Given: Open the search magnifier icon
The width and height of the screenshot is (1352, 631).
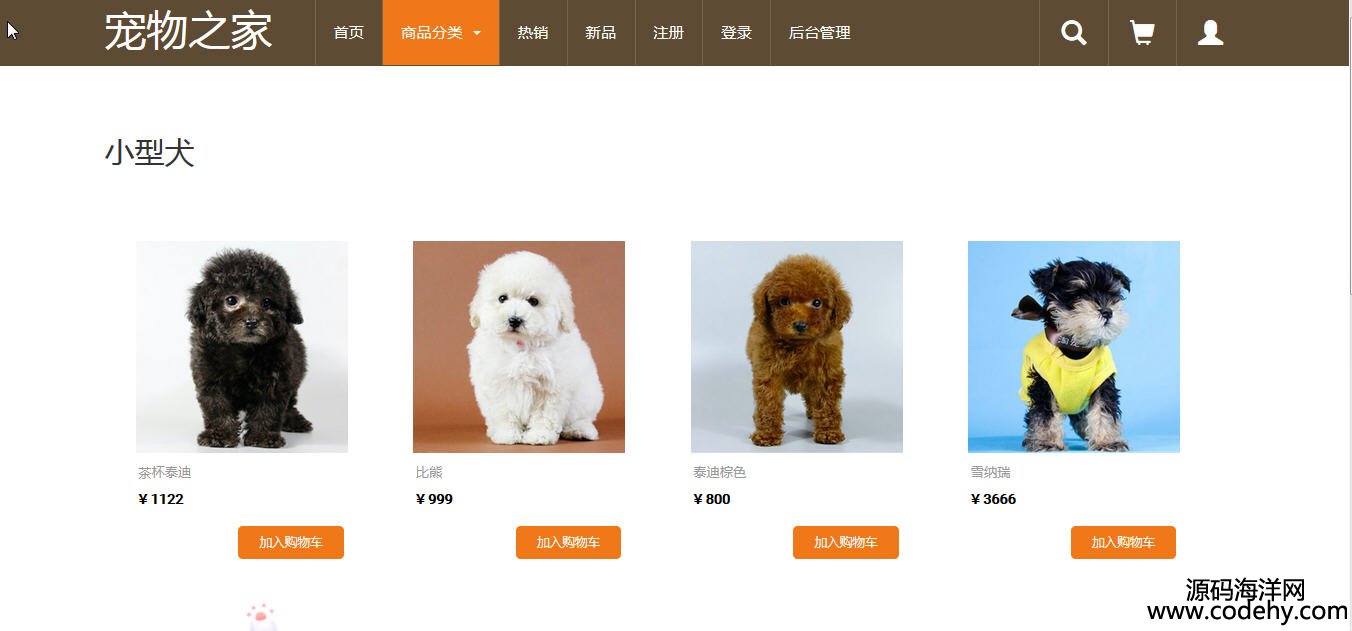Looking at the screenshot, I should click(x=1074, y=33).
